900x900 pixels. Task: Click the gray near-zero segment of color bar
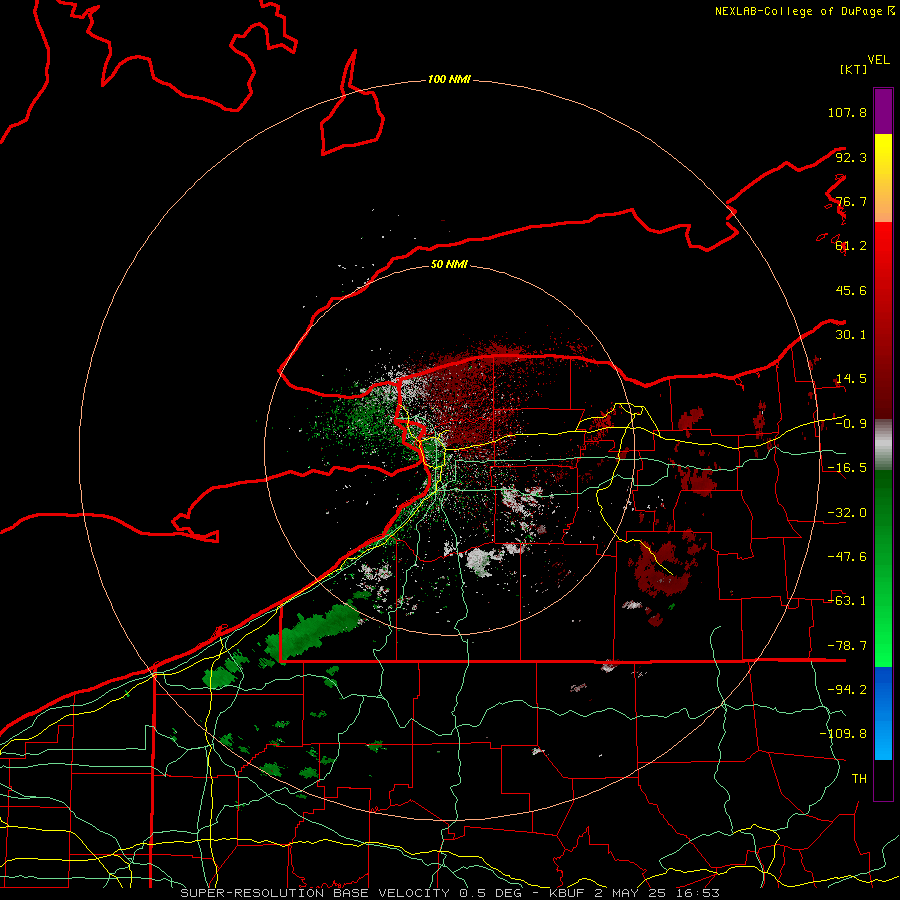pyautogui.click(x=883, y=445)
